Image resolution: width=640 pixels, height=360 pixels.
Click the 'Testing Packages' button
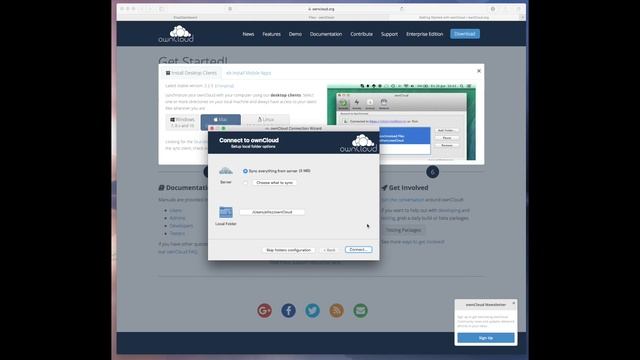(x=403, y=230)
